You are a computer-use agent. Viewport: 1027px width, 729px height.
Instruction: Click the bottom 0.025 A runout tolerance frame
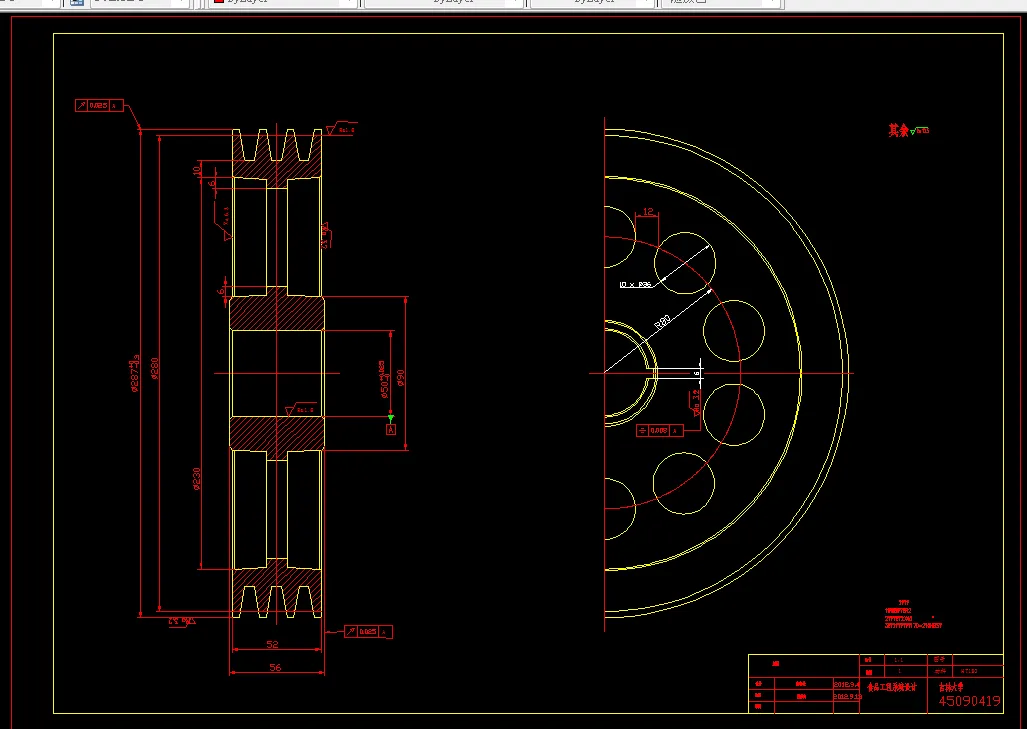point(368,631)
